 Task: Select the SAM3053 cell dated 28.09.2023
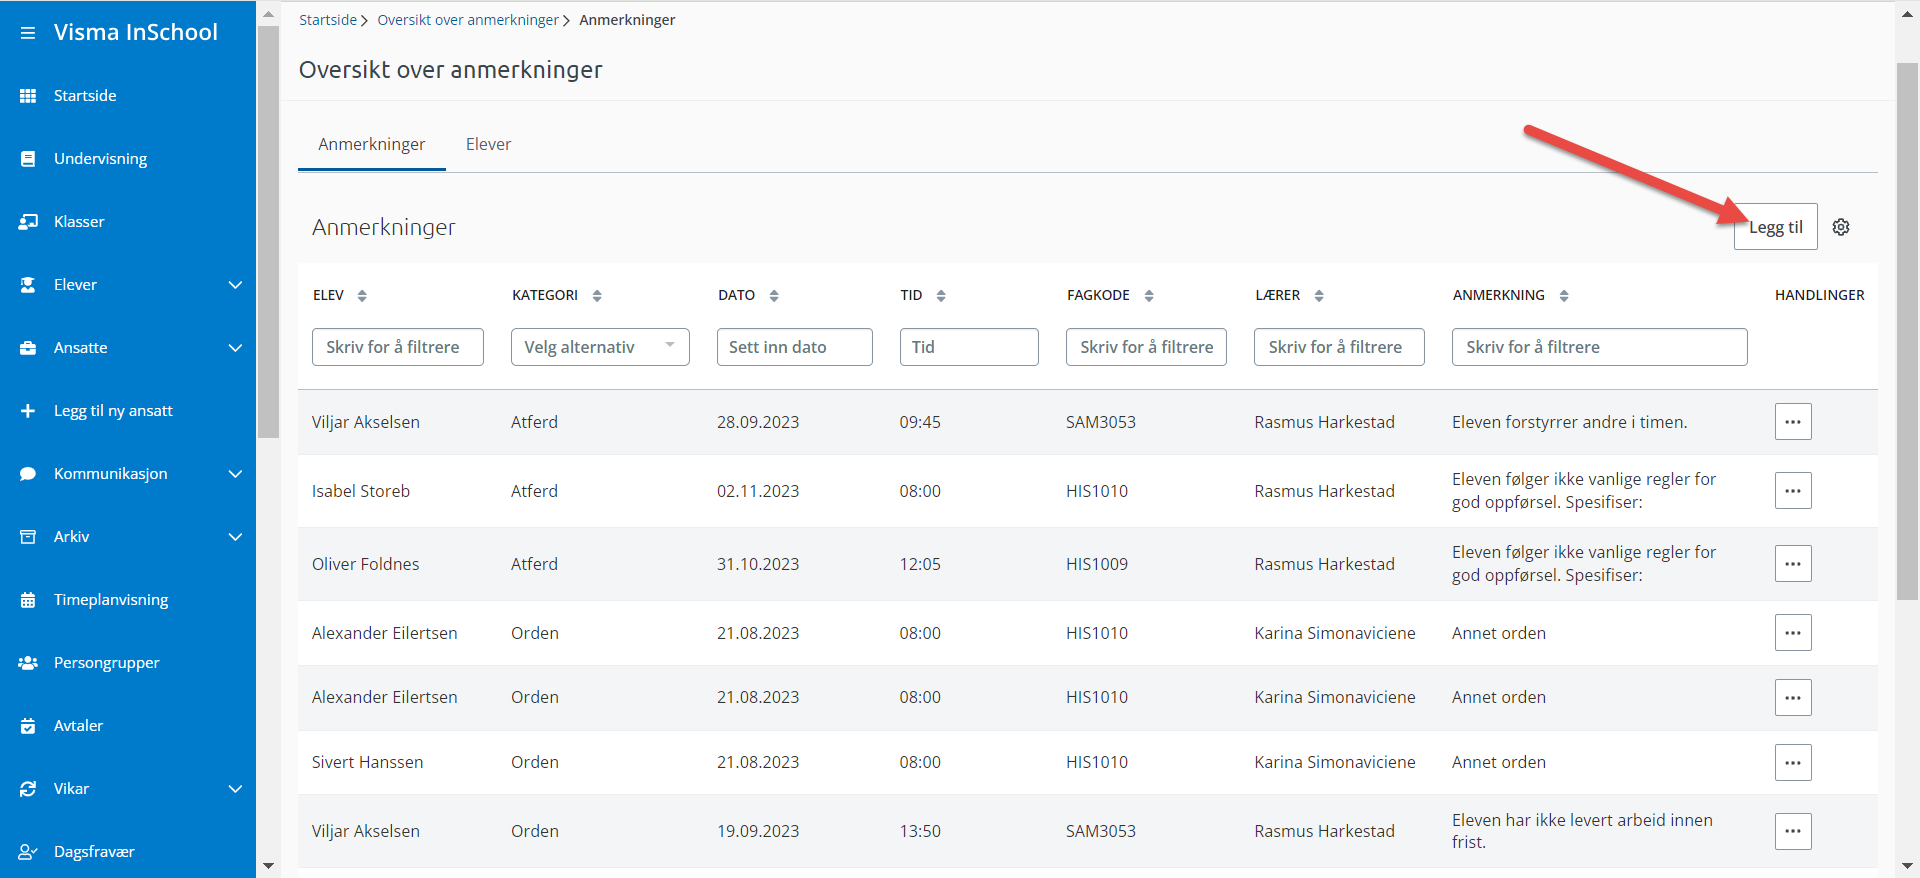pyautogui.click(x=1101, y=422)
